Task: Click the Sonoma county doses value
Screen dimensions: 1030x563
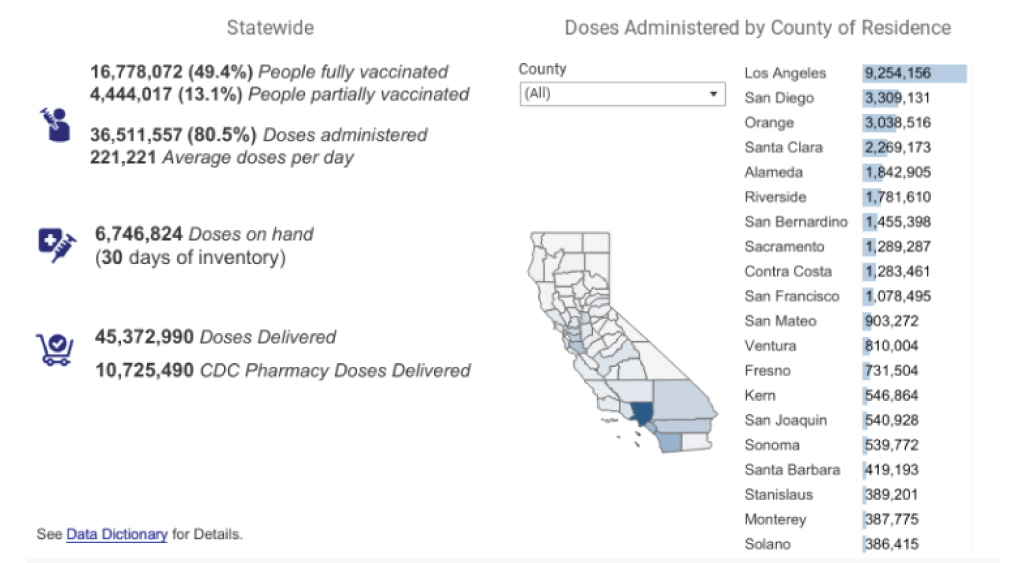Action: click(891, 445)
